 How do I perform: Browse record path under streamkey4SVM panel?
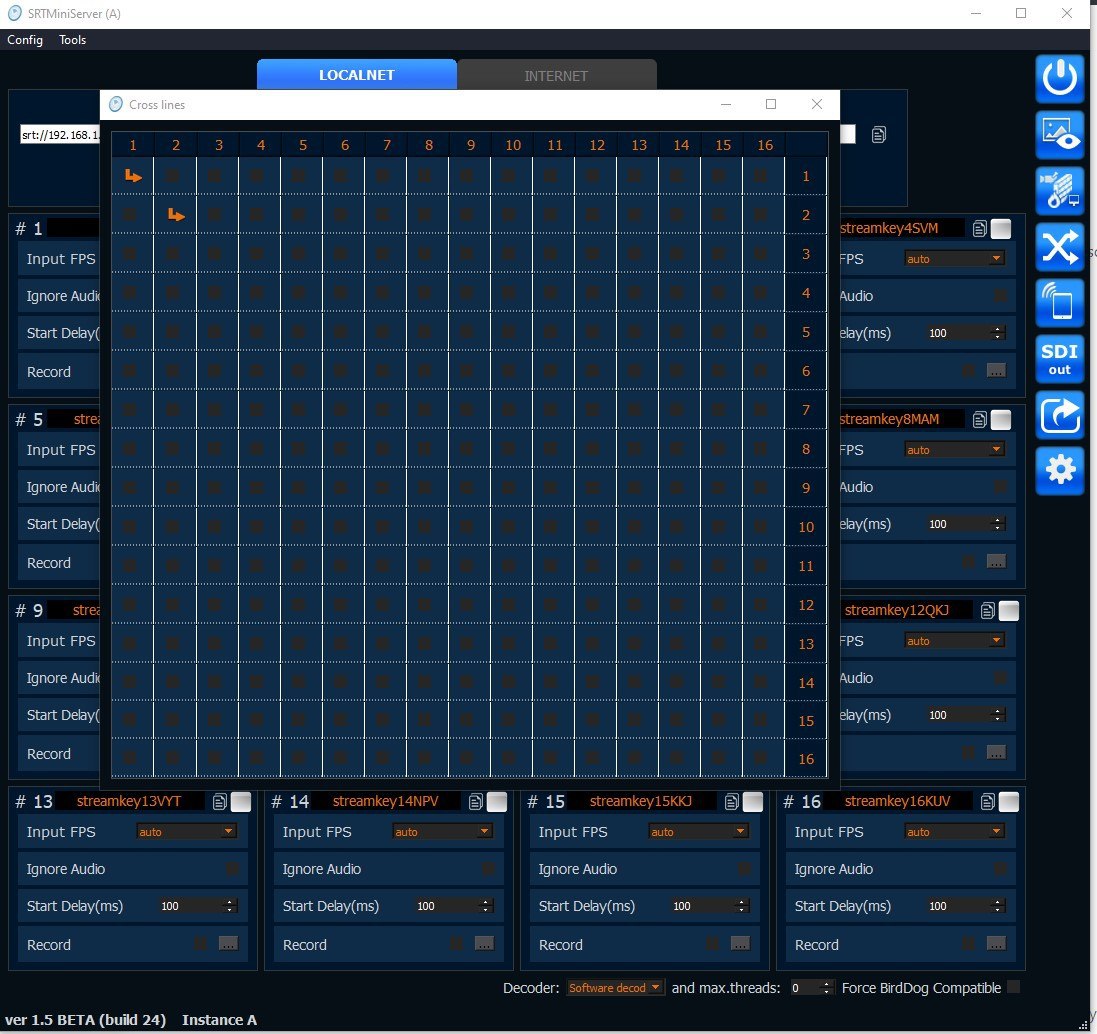point(996,371)
